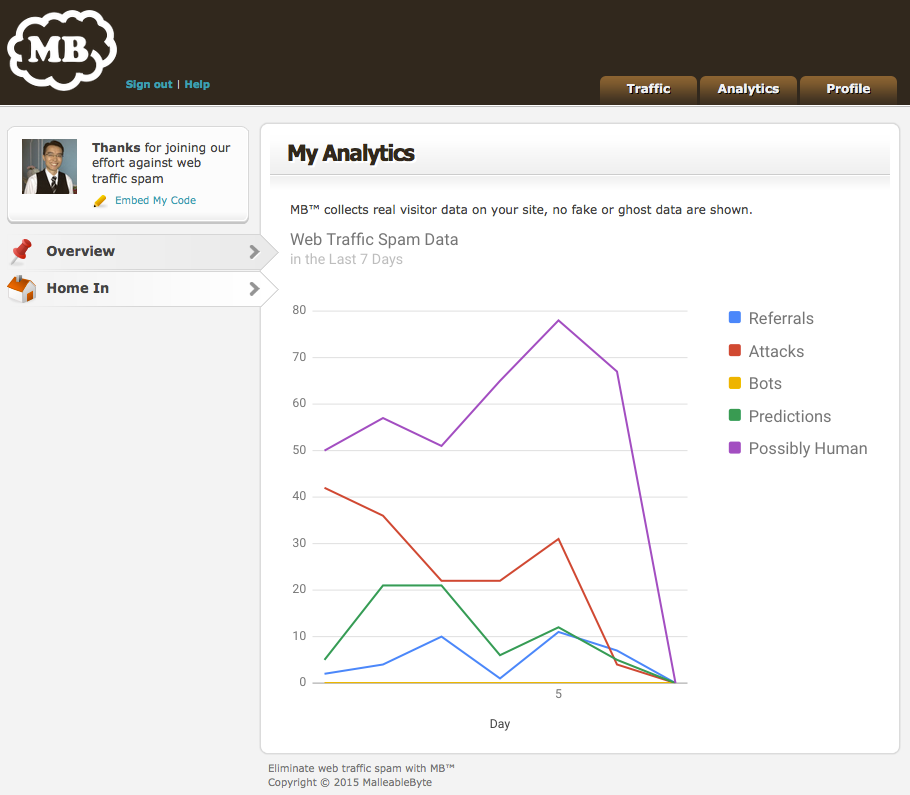The image size is (910, 795).
Task: Click the Web Traffic Spam Data chart title
Action: point(374,240)
